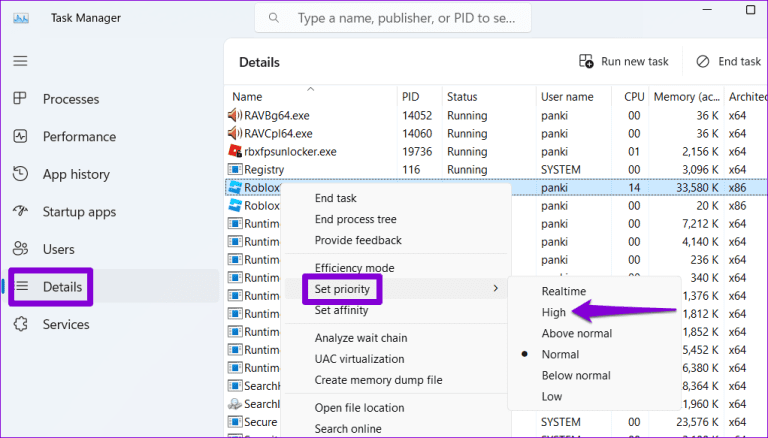The width and height of the screenshot is (768, 438).
Task: Select the Normal priority radio option
Action: tap(560, 355)
